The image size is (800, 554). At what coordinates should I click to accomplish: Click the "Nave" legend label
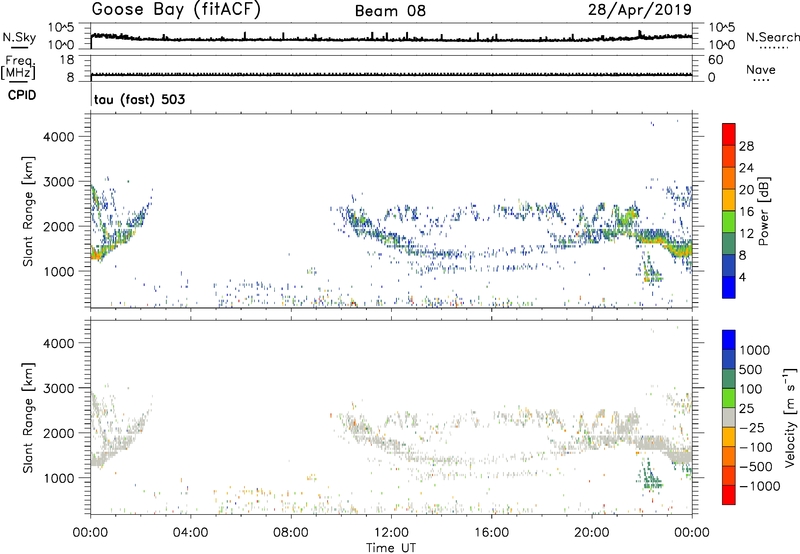coord(761,70)
